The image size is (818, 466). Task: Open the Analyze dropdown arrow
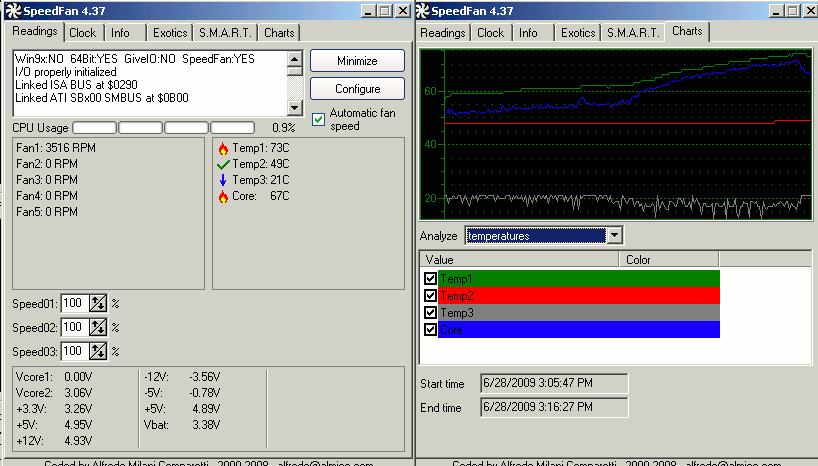615,235
